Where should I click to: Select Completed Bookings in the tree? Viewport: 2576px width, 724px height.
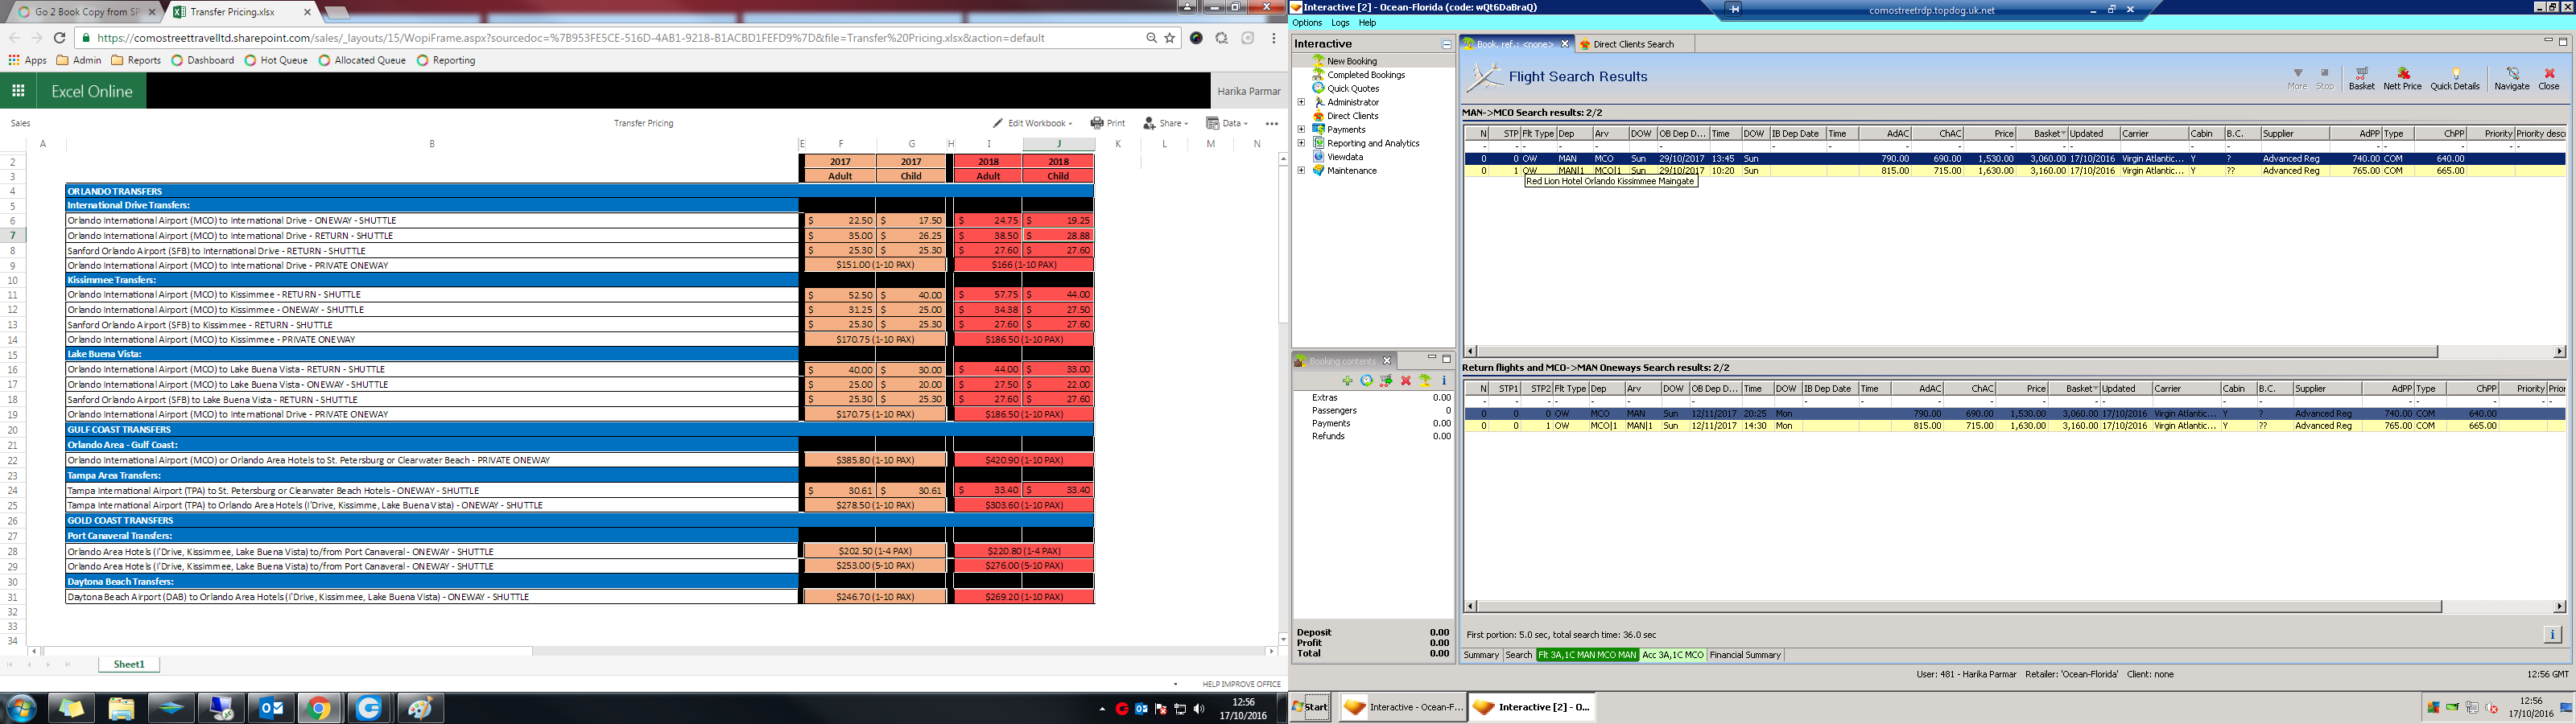(x=1366, y=75)
